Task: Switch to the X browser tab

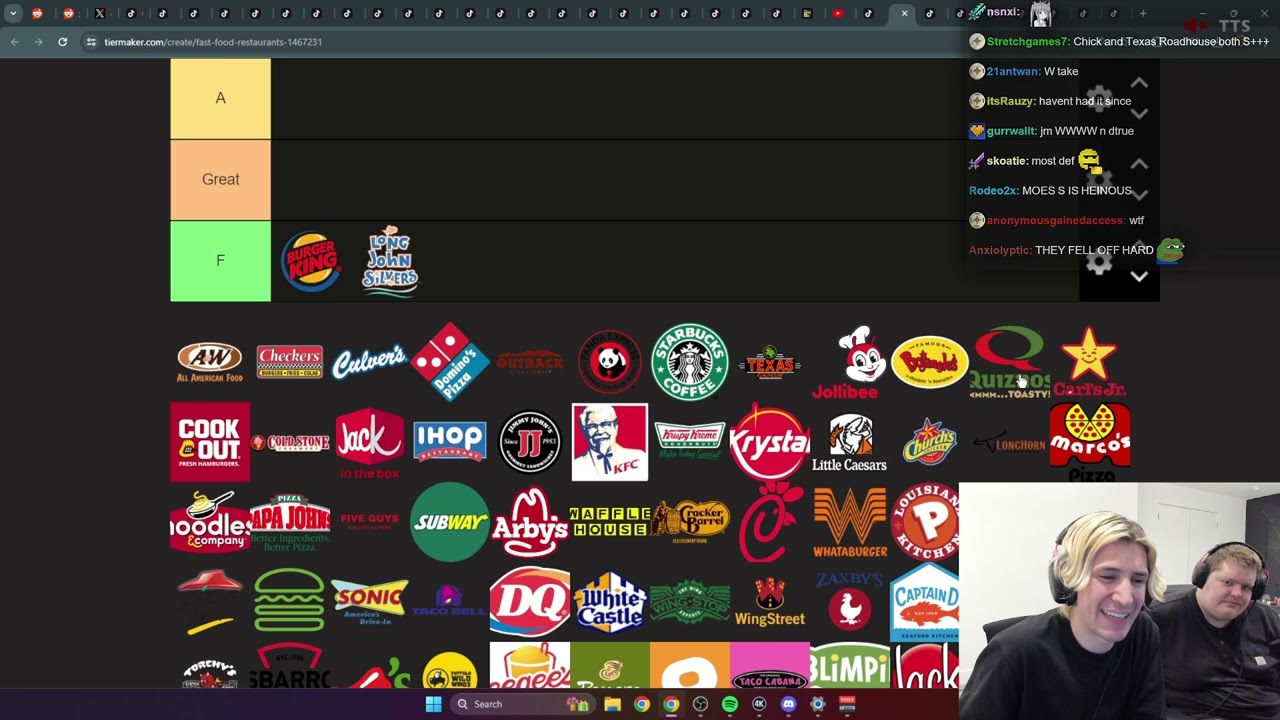Action: click(x=100, y=13)
